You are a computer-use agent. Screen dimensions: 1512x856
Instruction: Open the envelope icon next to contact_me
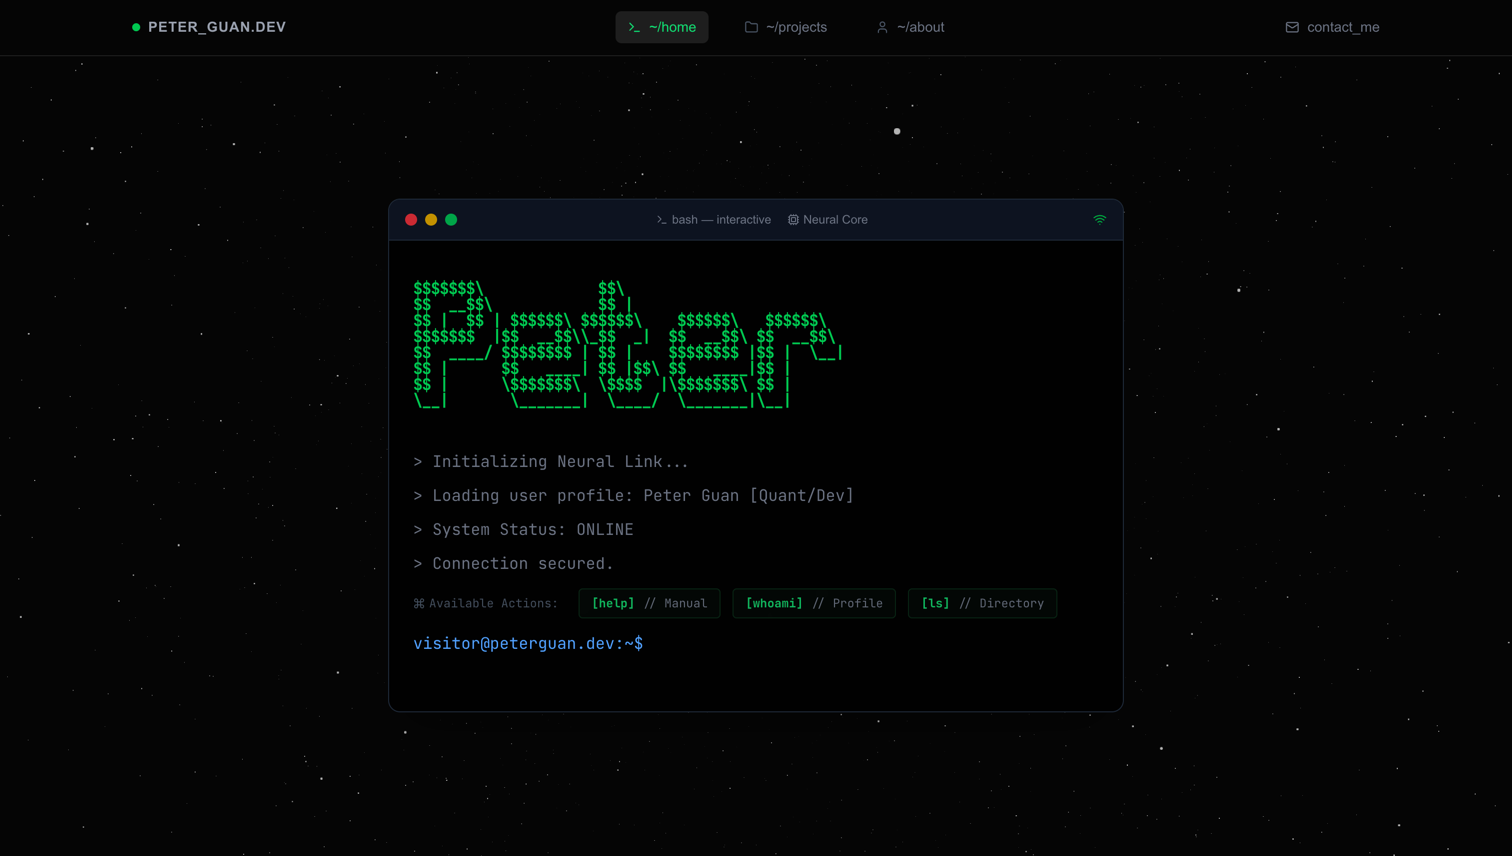pyautogui.click(x=1292, y=27)
